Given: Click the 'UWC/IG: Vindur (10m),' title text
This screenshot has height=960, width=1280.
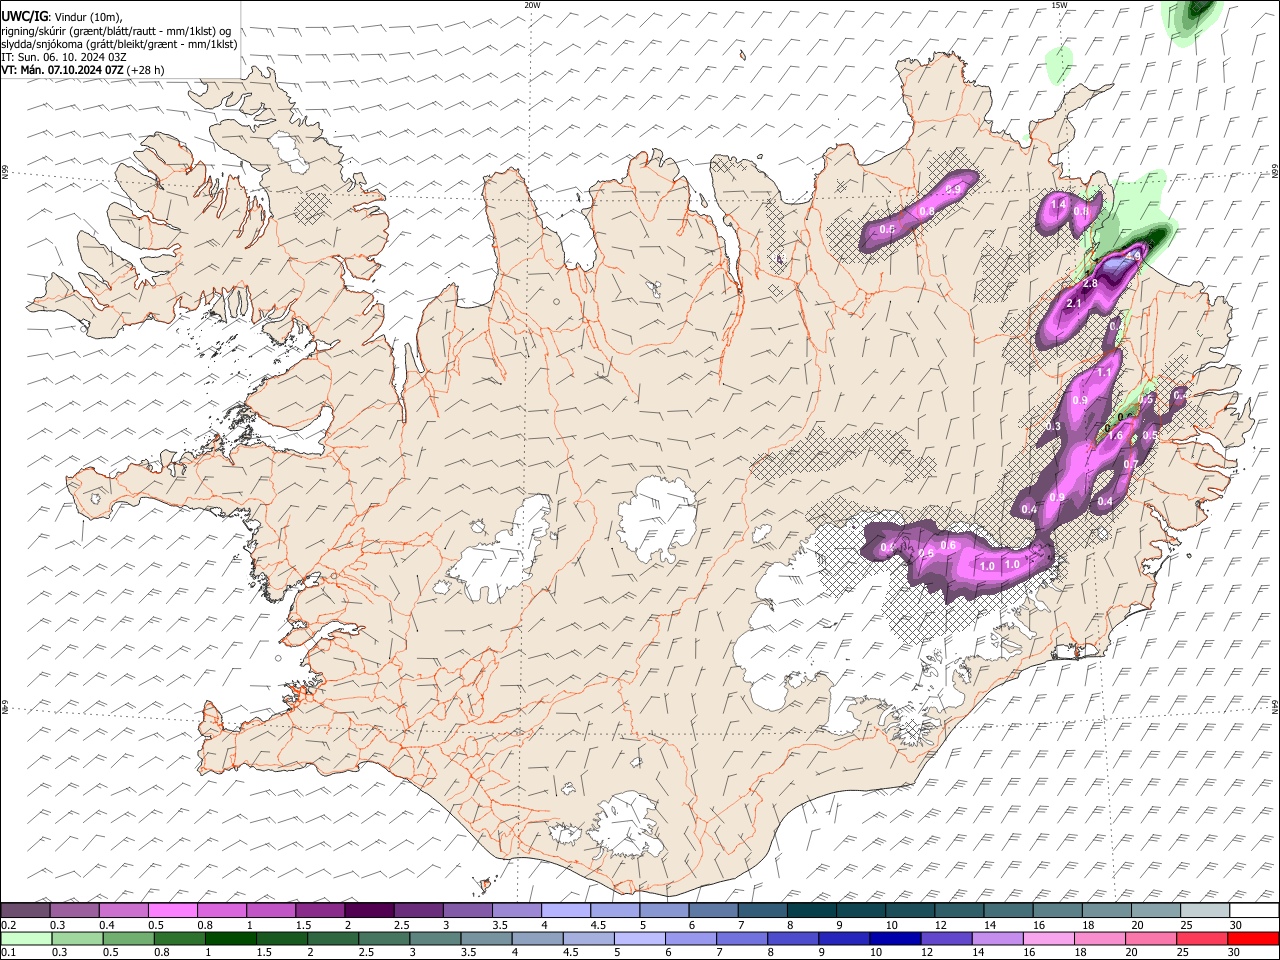Looking at the screenshot, I should click(62, 17).
